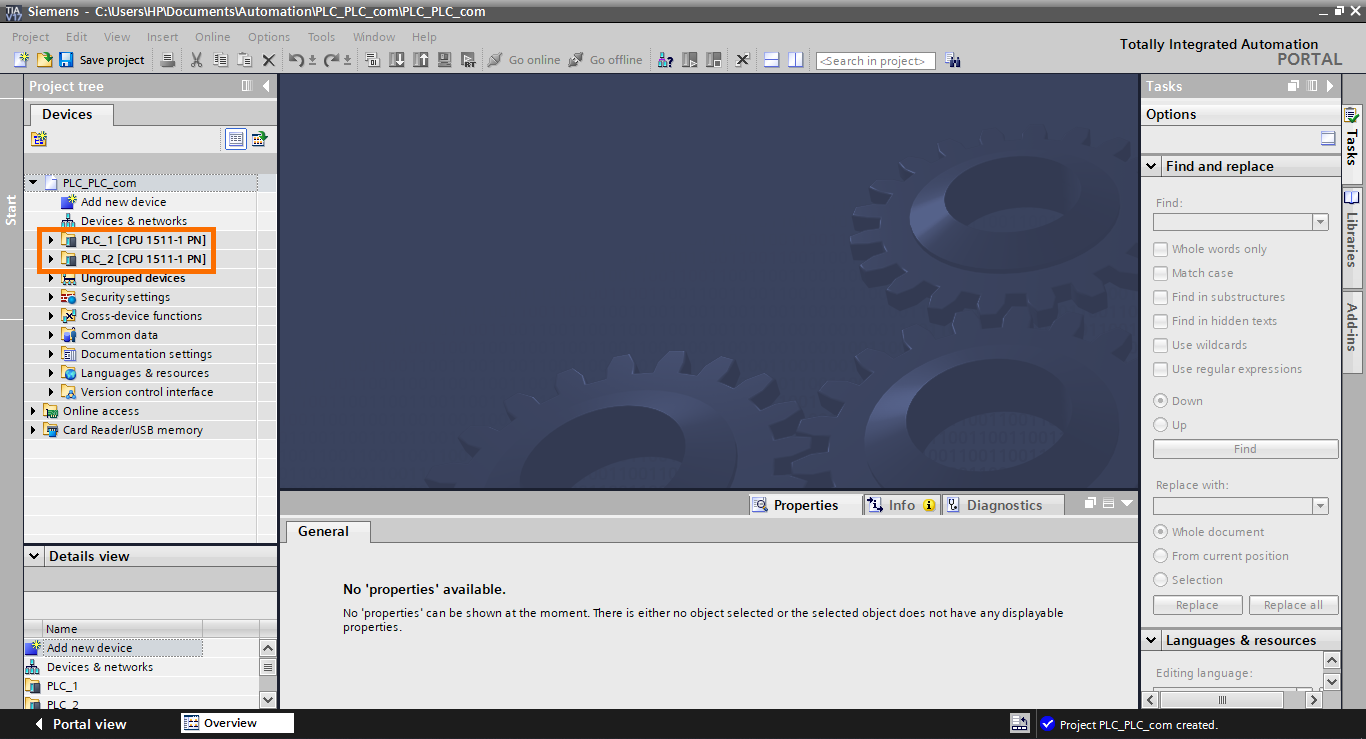The image size is (1366, 739).
Task: Upload from device toolbar icon
Action: pyautogui.click(x=421, y=60)
